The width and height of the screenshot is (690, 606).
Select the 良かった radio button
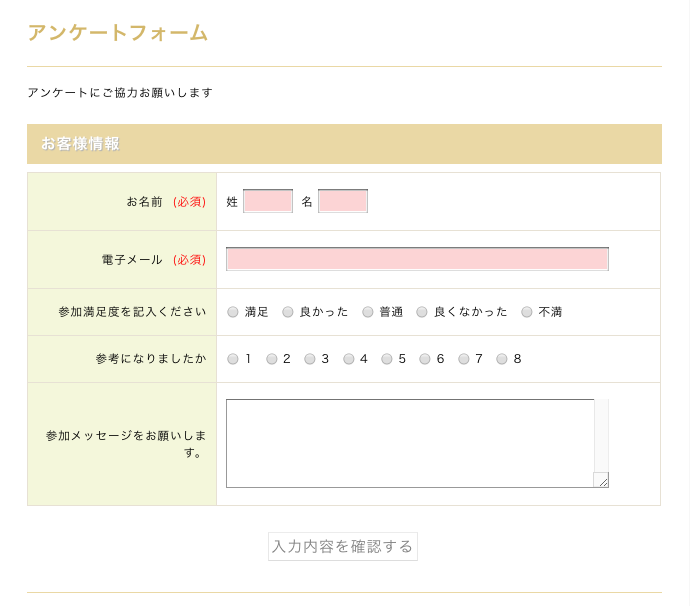tap(288, 312)
